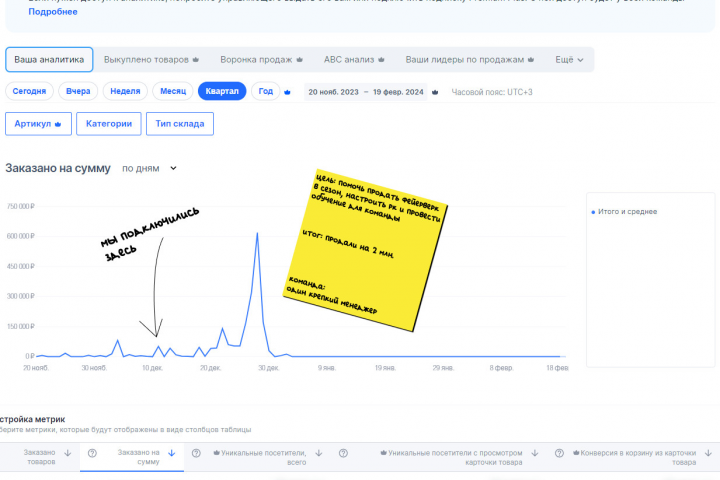Open help icon before Уникальные посетители, всего column
The height and width of the screenshot is (480, 720).
pos(196,453)
